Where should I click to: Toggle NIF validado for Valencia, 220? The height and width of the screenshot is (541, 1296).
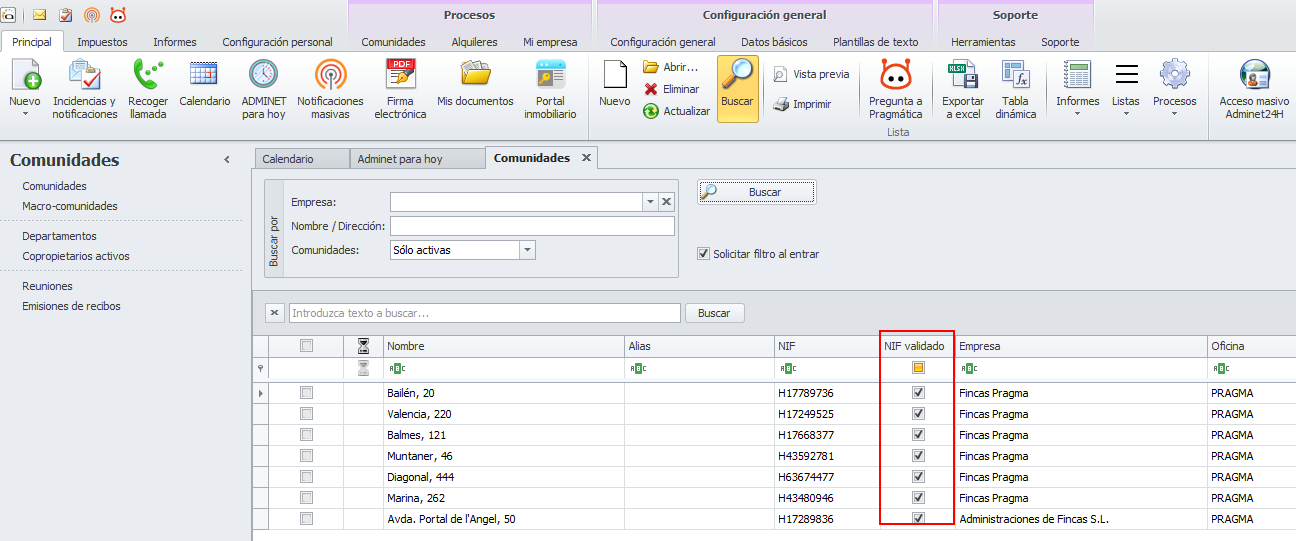click(x=918, y=414)
